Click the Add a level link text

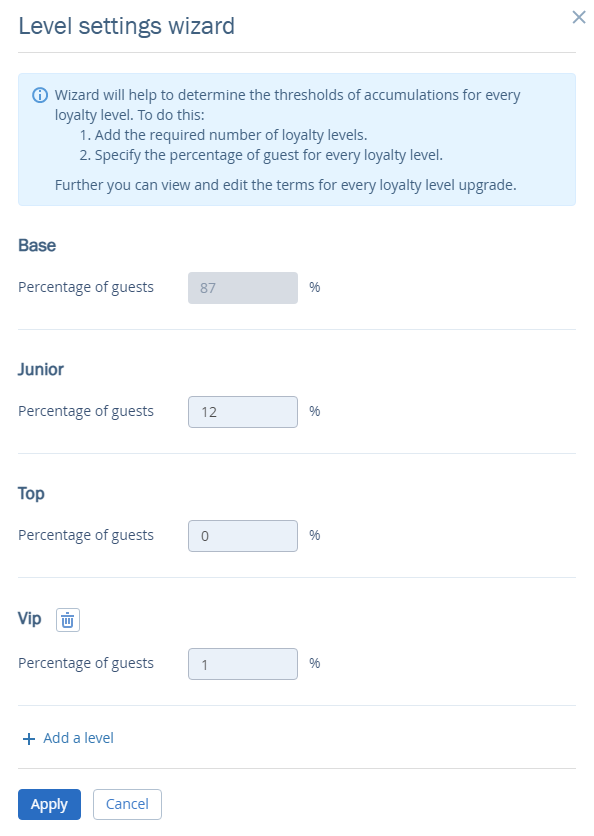tap(78, 738)
